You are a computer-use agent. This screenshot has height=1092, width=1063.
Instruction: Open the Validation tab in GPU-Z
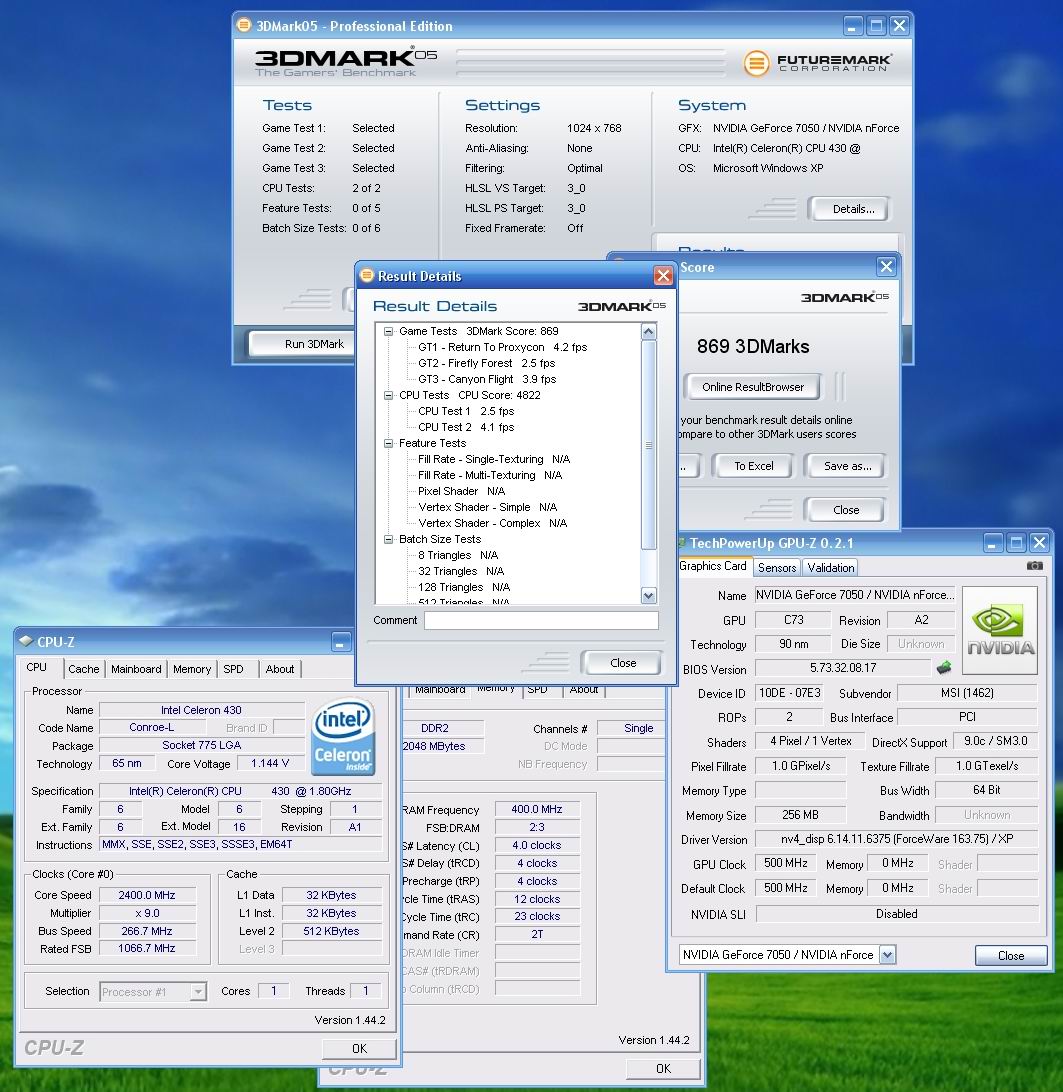(830, 568)
